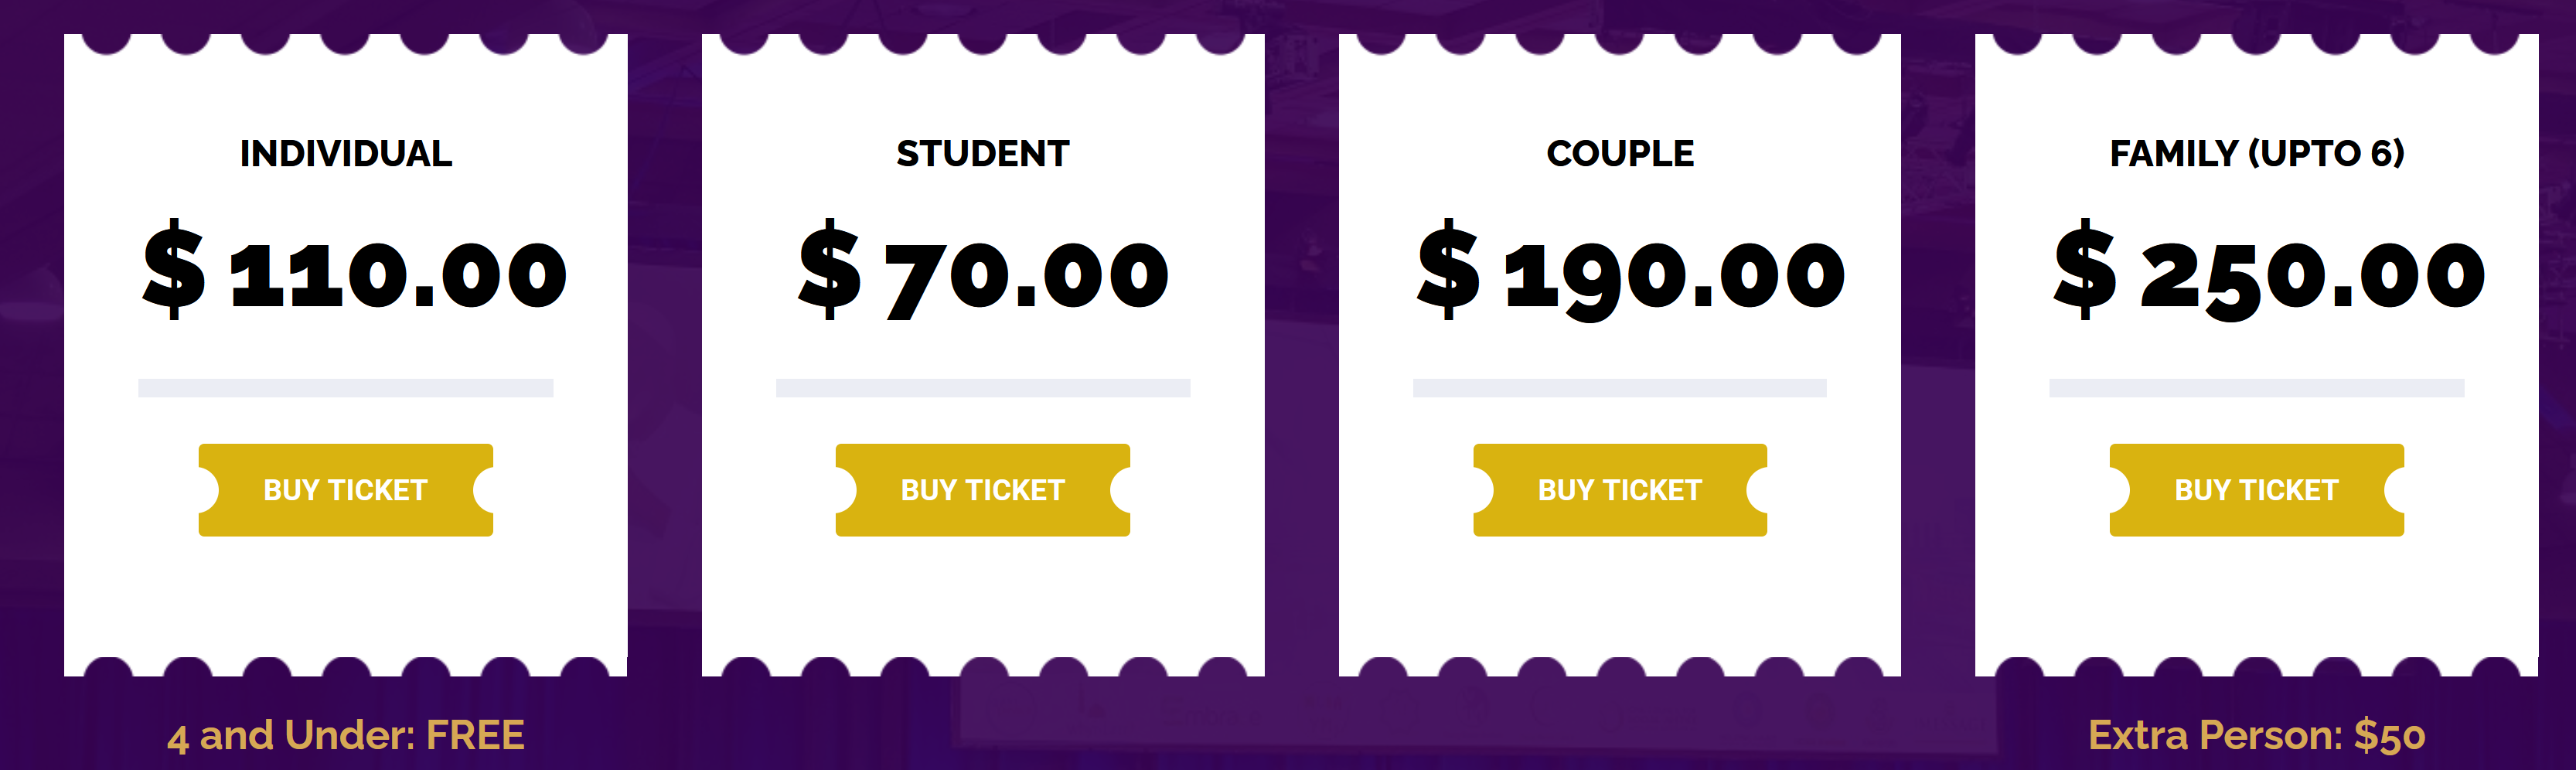Click the divider bar in Couple card
The image size is (2576, 770).
pos(1619,388)
